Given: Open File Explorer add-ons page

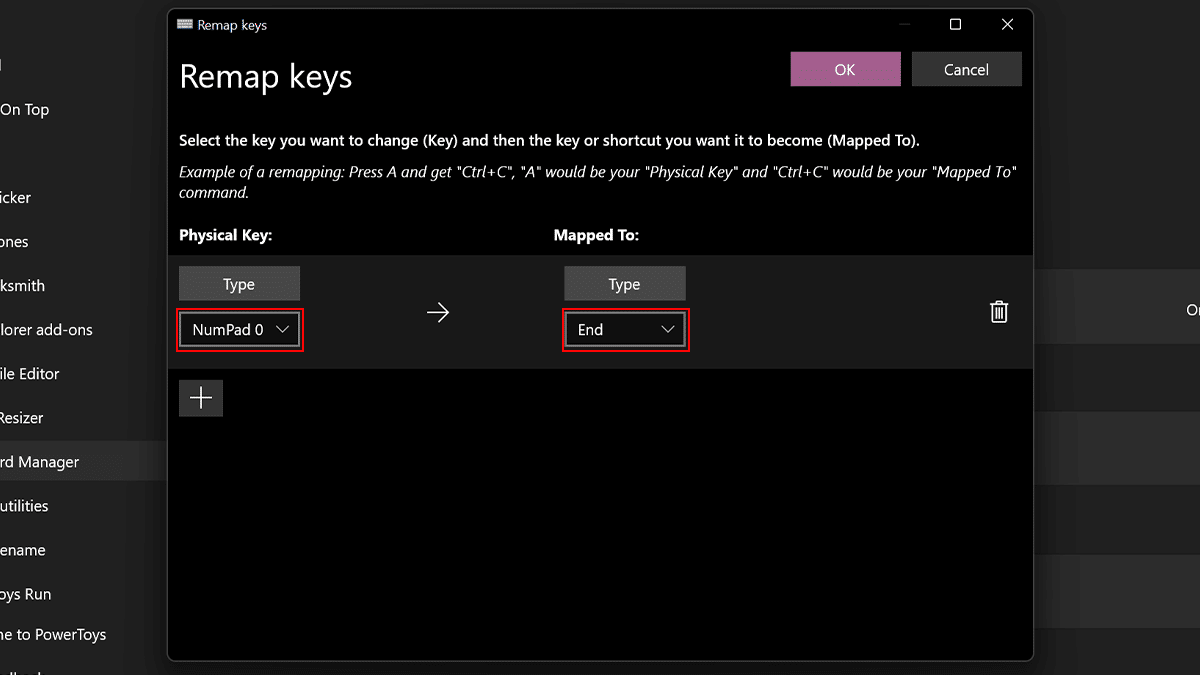Looking at the screenshot, I should click(46, 330).
